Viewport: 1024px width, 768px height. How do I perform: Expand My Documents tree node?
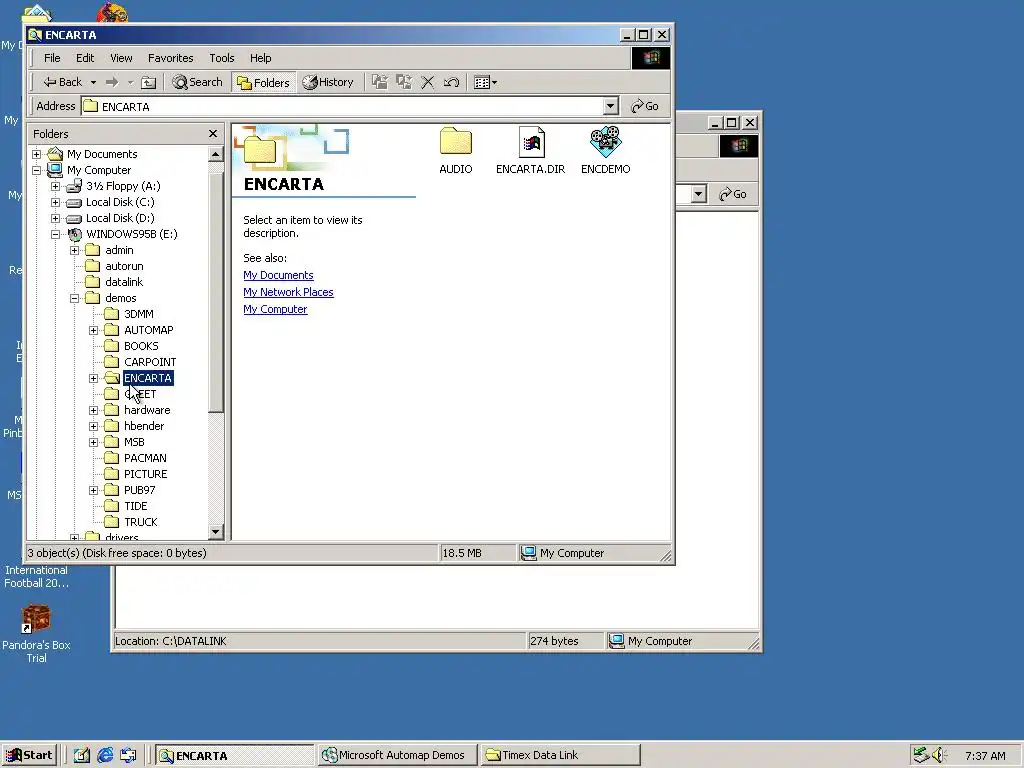point(37,154)
